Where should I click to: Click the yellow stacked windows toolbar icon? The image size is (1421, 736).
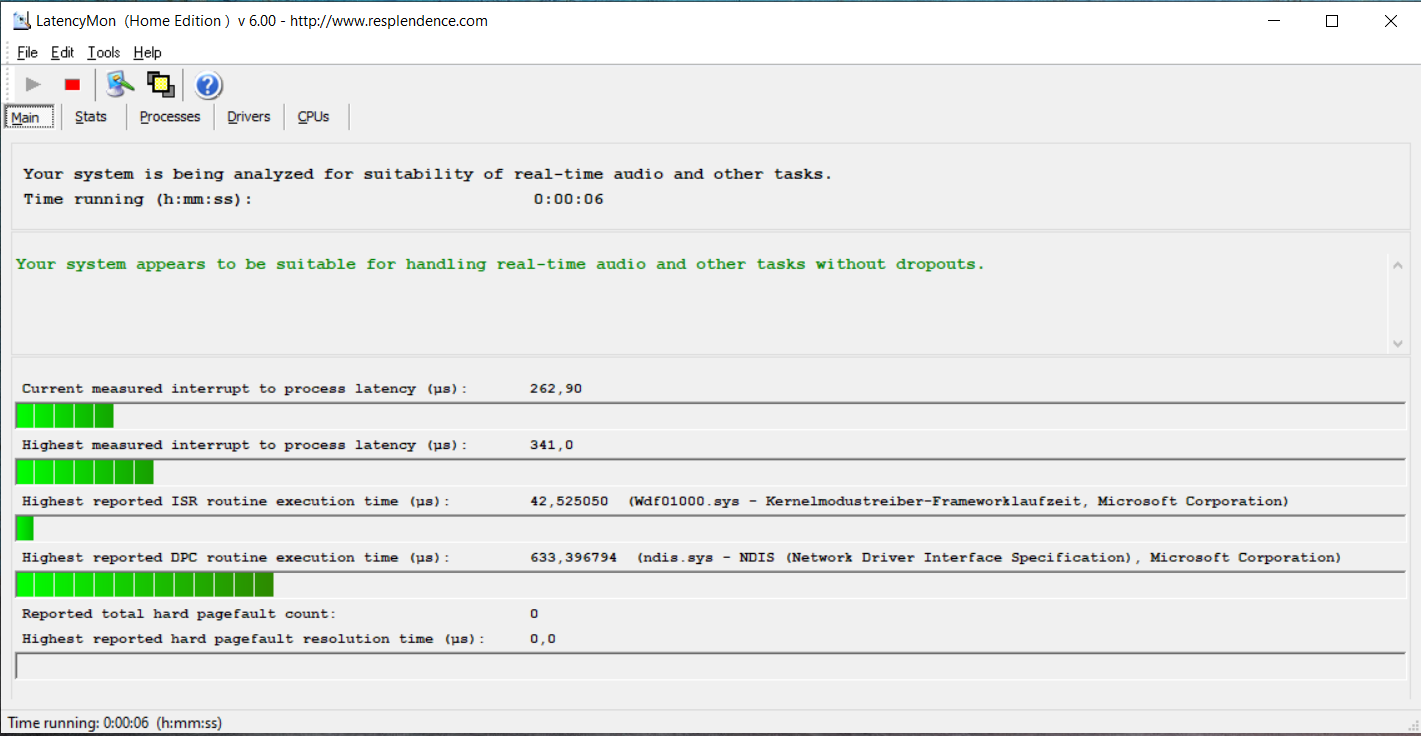coord(160,85)
